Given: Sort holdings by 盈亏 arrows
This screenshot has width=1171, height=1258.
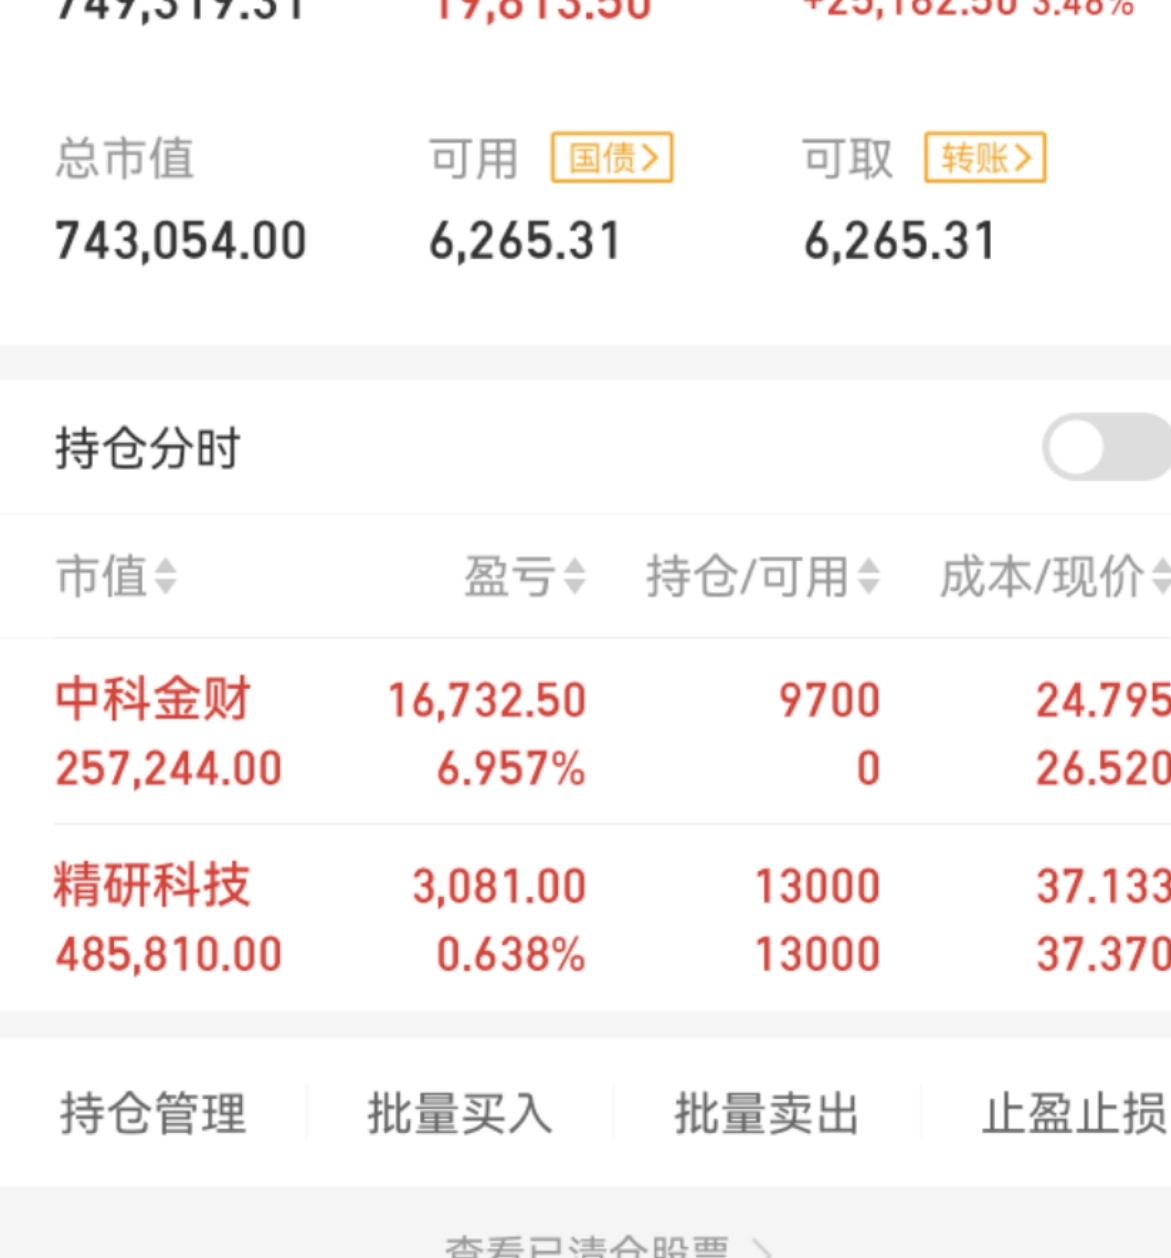Looking at the screenshot, I should pyautogui.click(x=574, y=577).
